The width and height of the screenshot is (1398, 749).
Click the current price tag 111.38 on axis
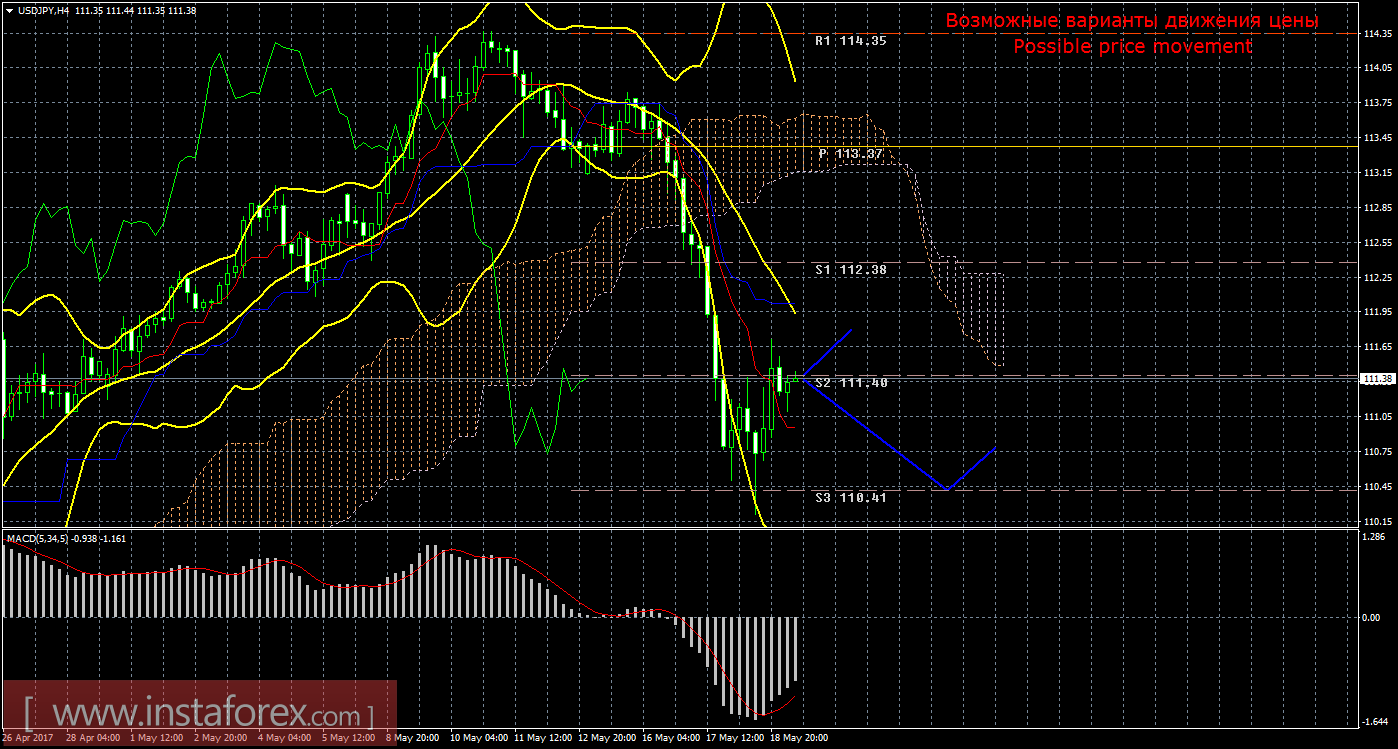tap(1377, 379)
